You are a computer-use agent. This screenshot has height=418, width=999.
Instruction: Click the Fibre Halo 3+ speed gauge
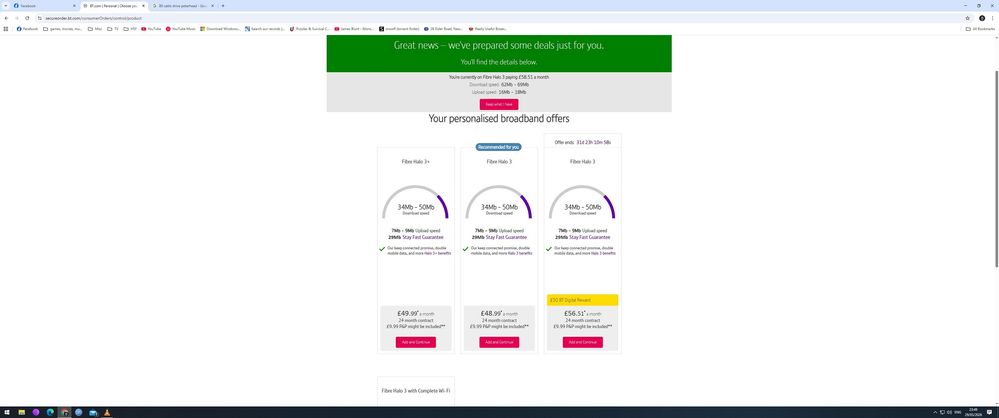415,202
